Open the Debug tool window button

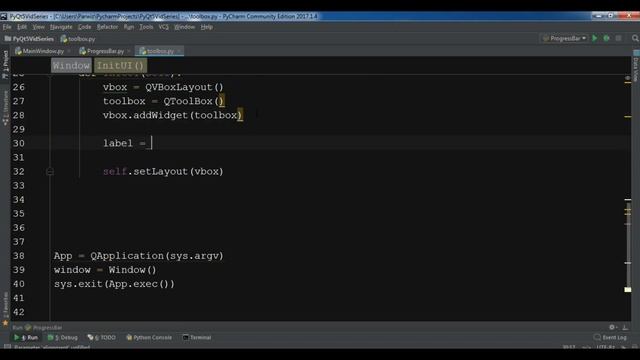tap(62, 338)
